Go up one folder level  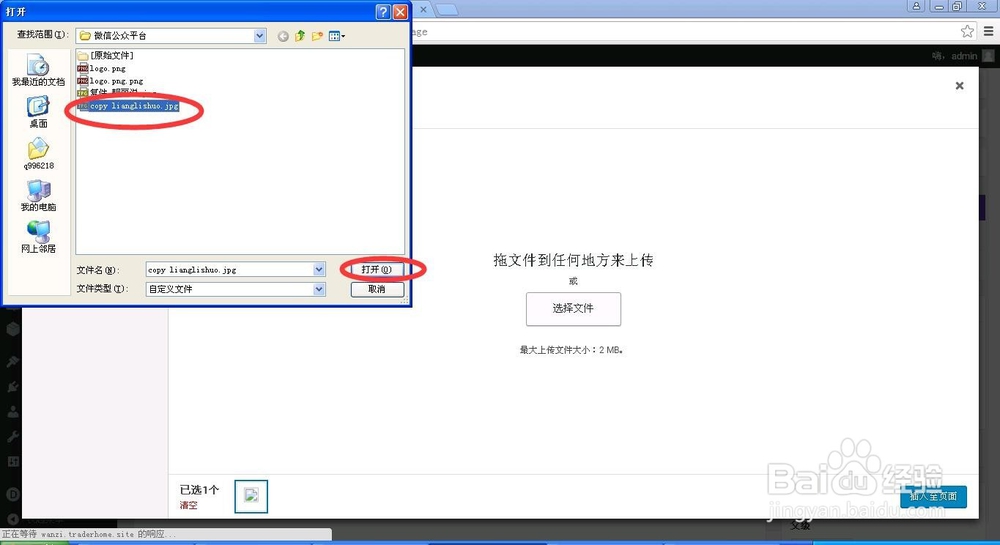pos(300,36)
